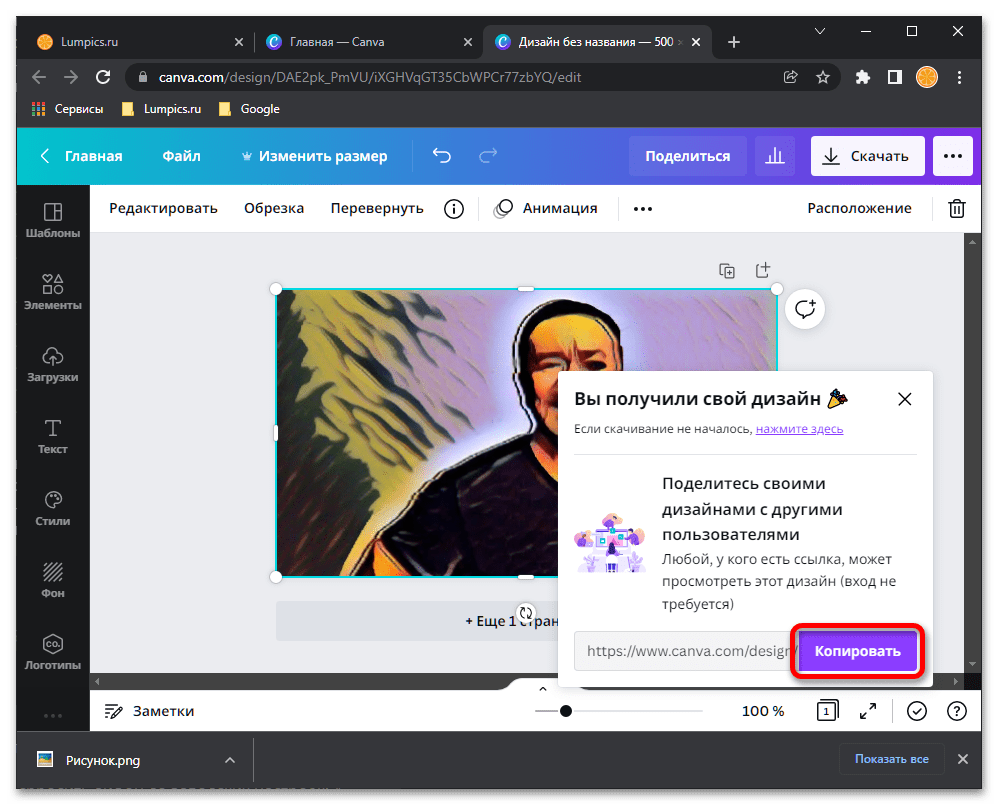Click the checkmark circle icon in bottom bar
The height and width of the screenshot is (805, 998).
tap(917, 711)
